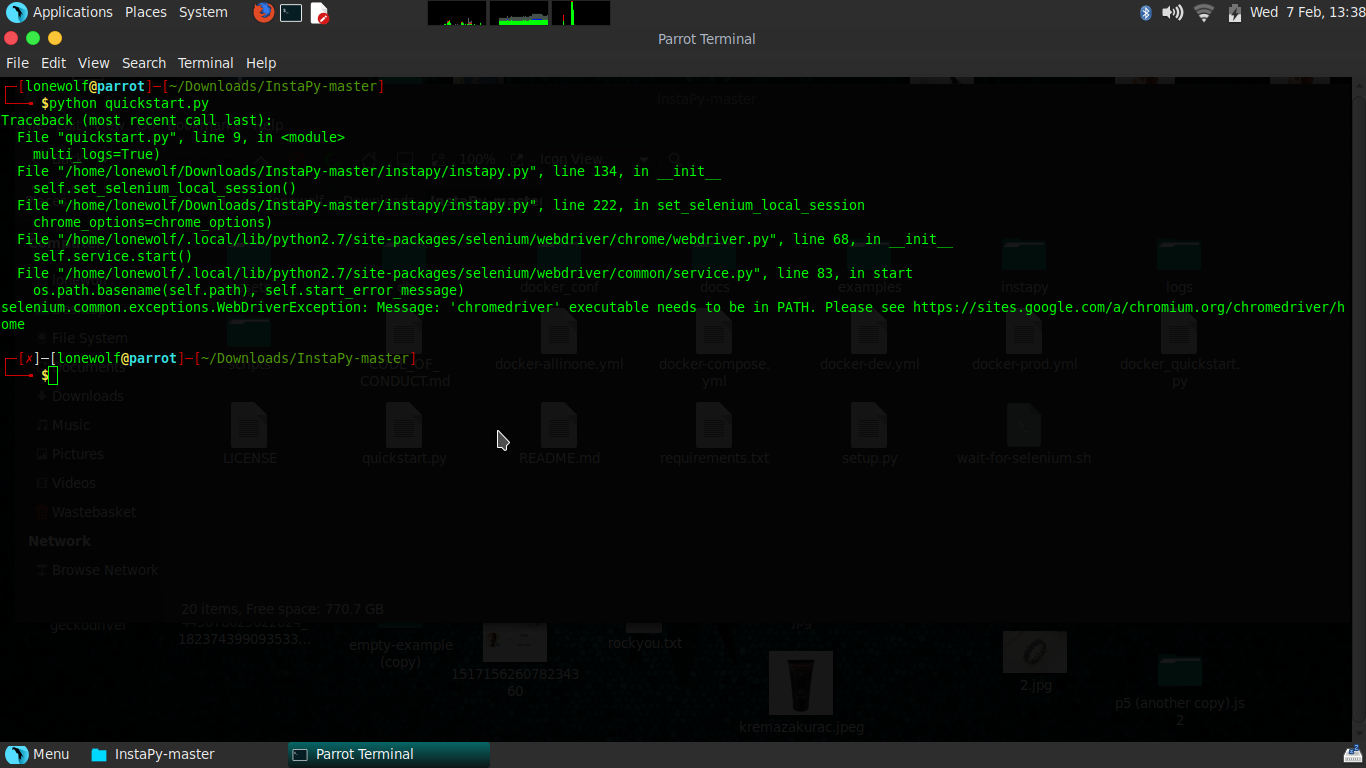Open the Wi-Fi network indicator

(x=1204, y=12)
